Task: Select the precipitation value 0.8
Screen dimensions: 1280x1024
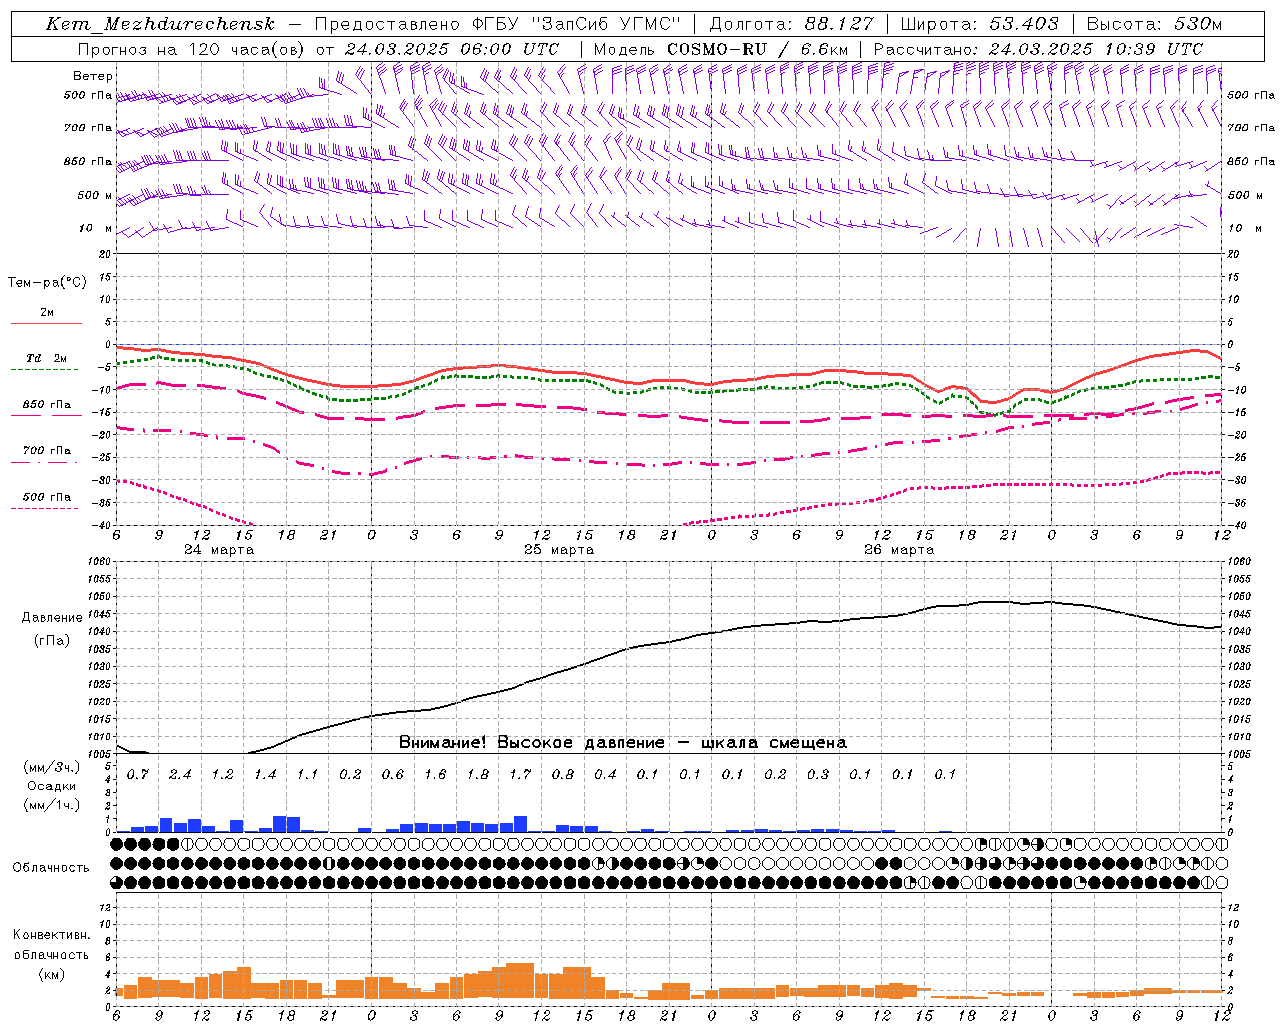Action: [562, 774]
